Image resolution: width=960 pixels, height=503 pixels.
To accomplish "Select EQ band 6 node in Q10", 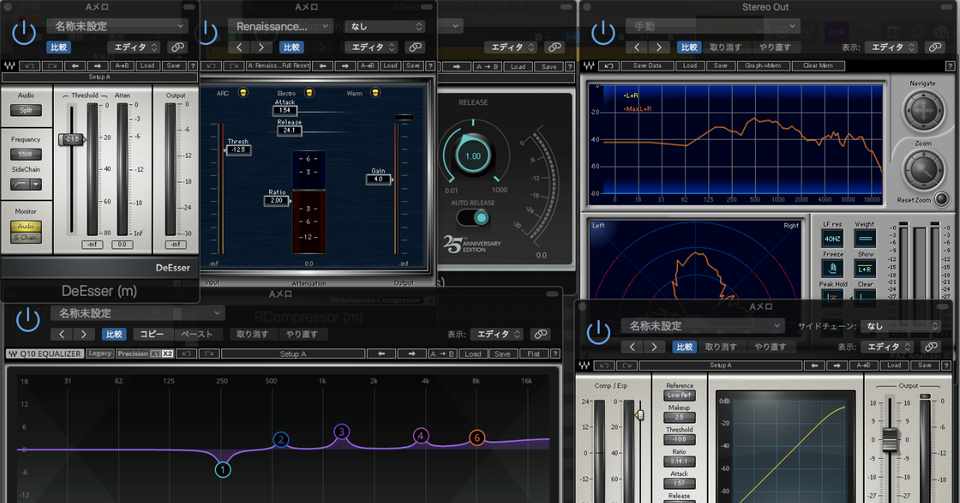I will coord(476,438).
